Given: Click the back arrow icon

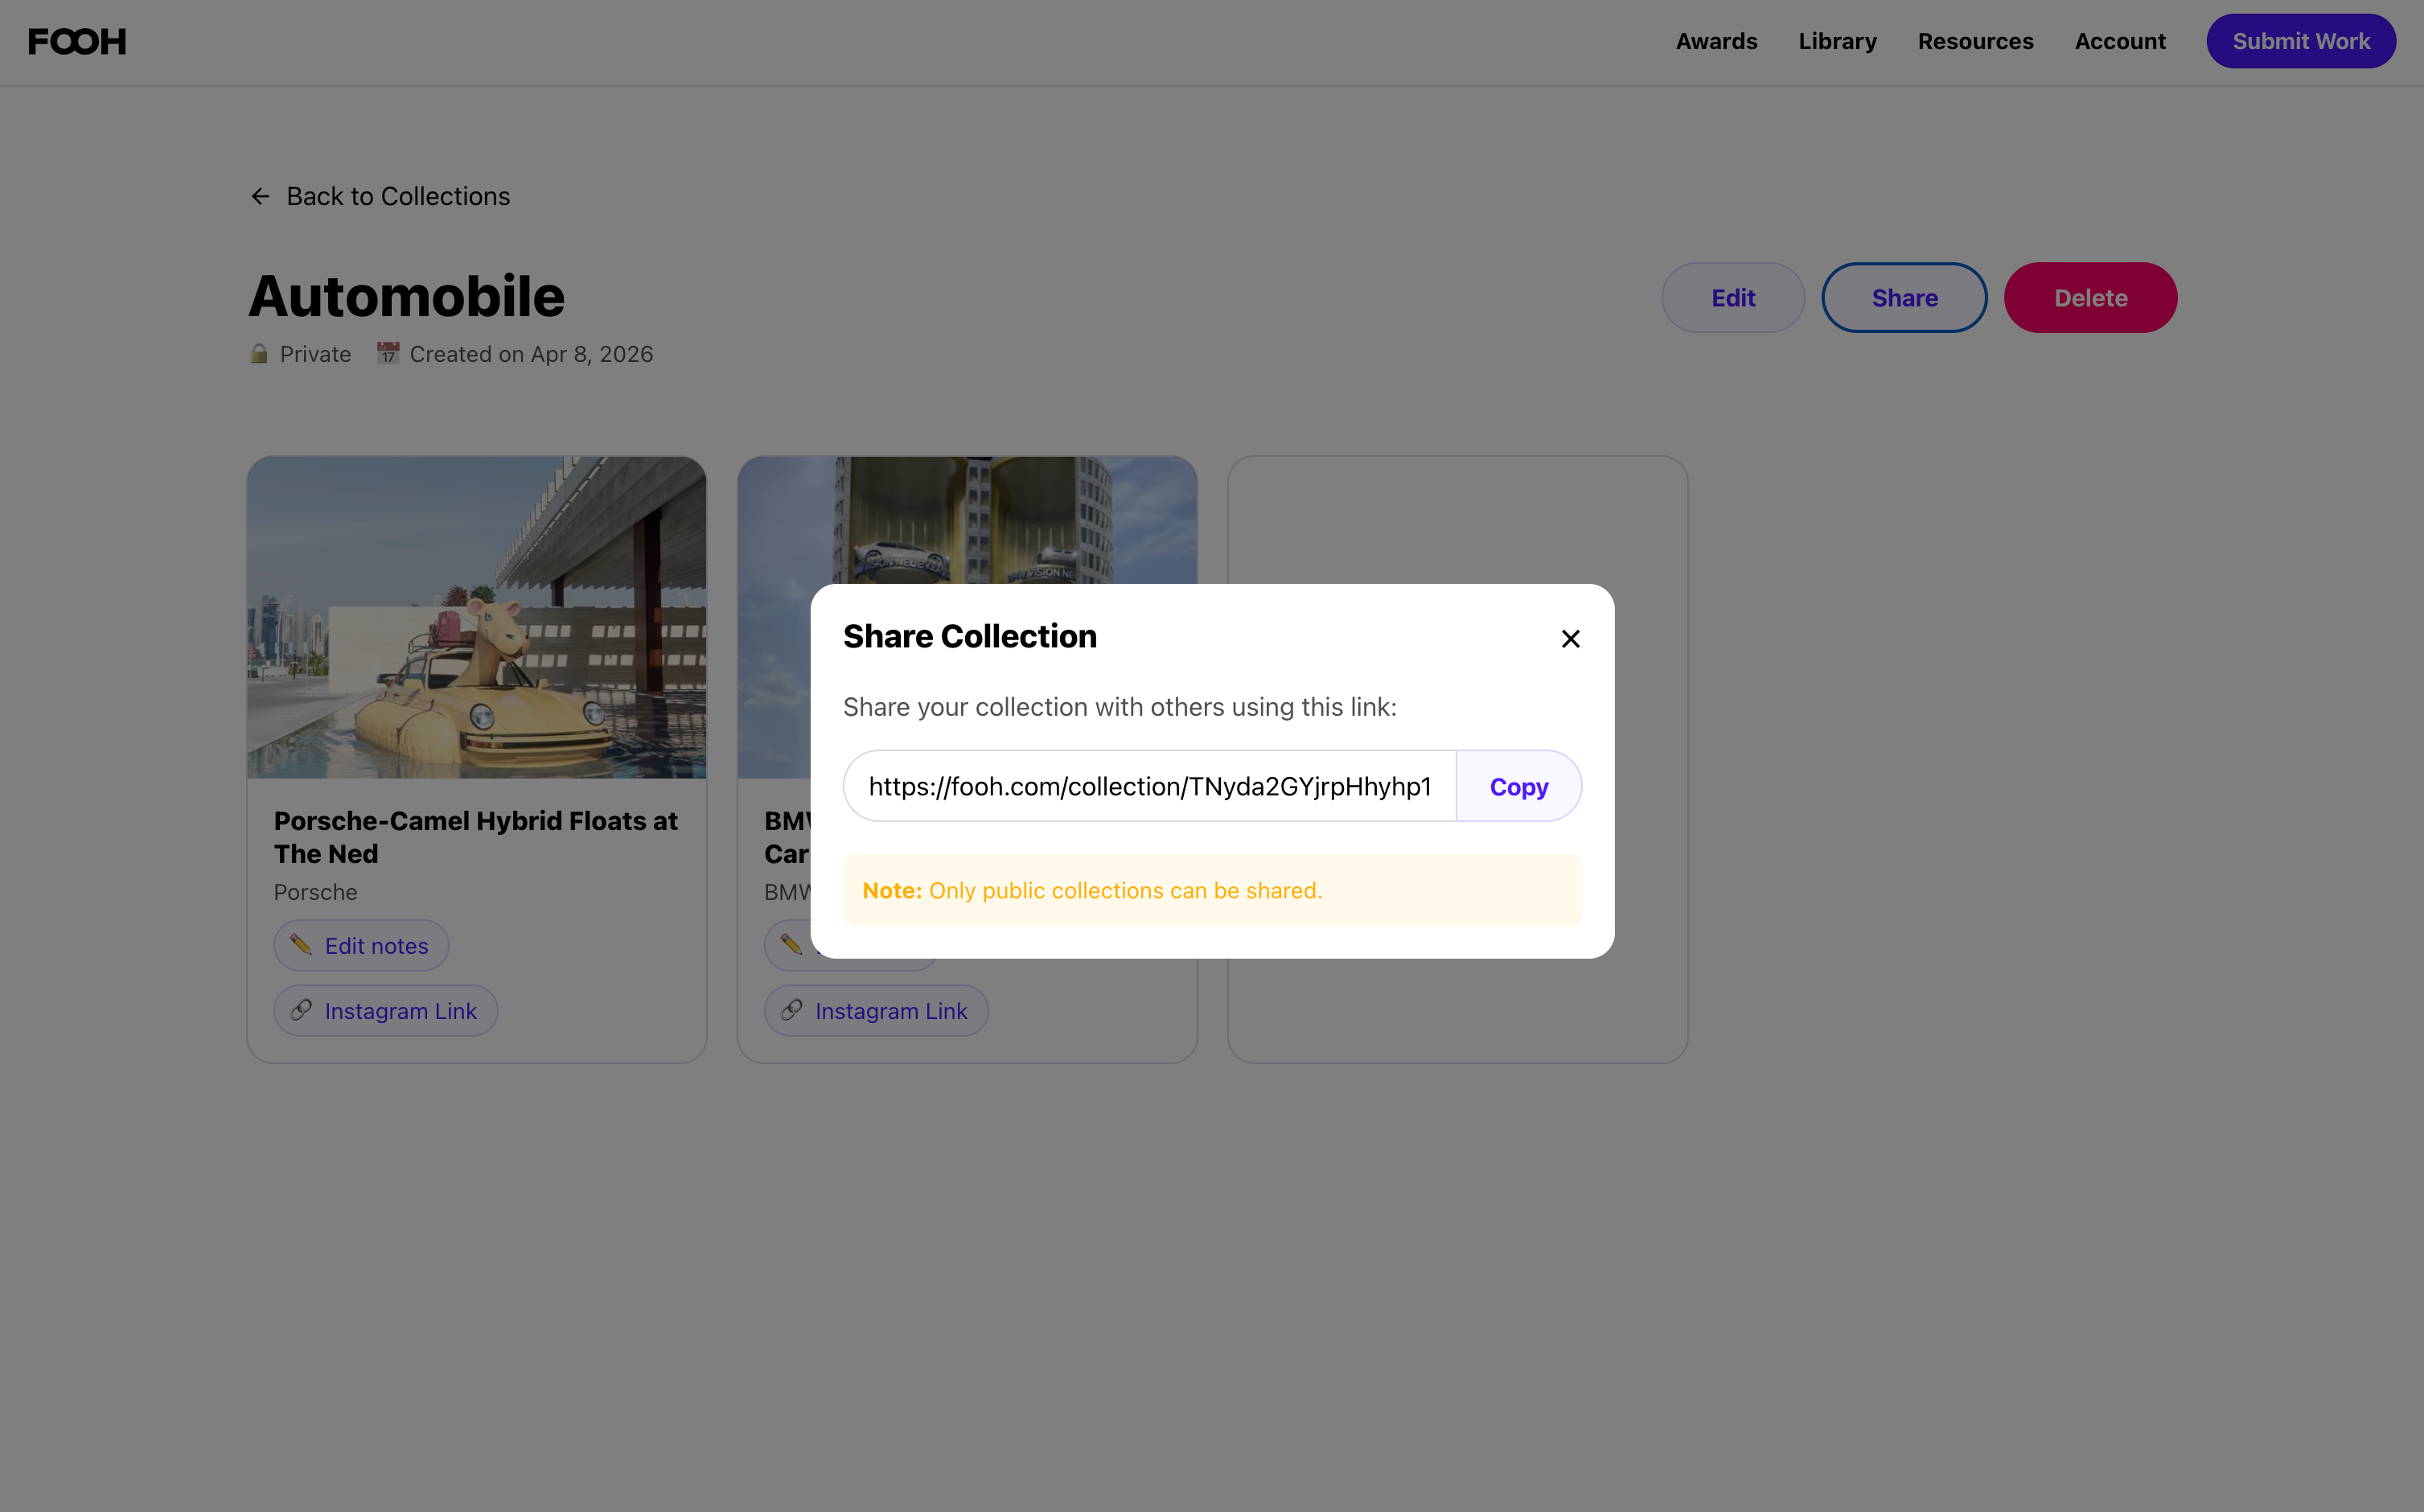Looking at the screenshot, I should (x=260, y=196).
